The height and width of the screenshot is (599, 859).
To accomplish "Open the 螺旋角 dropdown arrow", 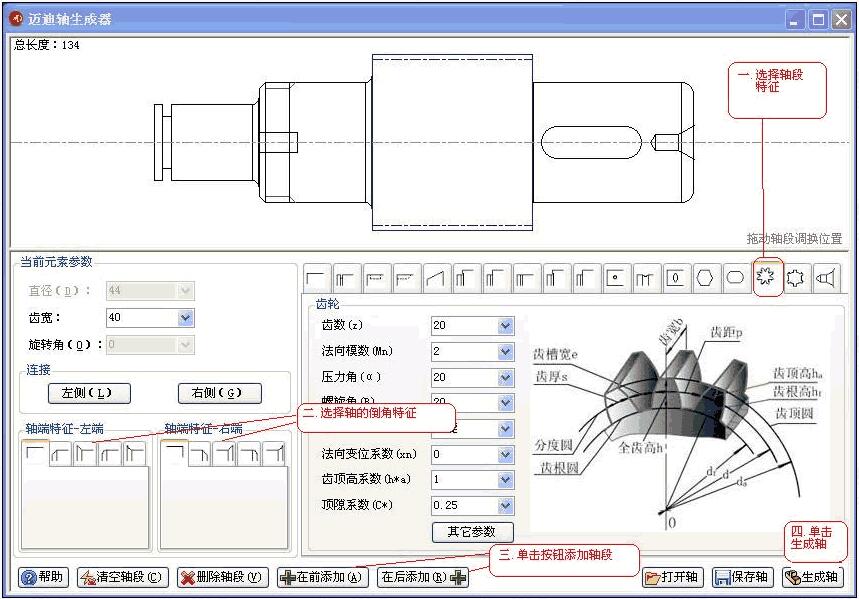I will click(505, 403).
